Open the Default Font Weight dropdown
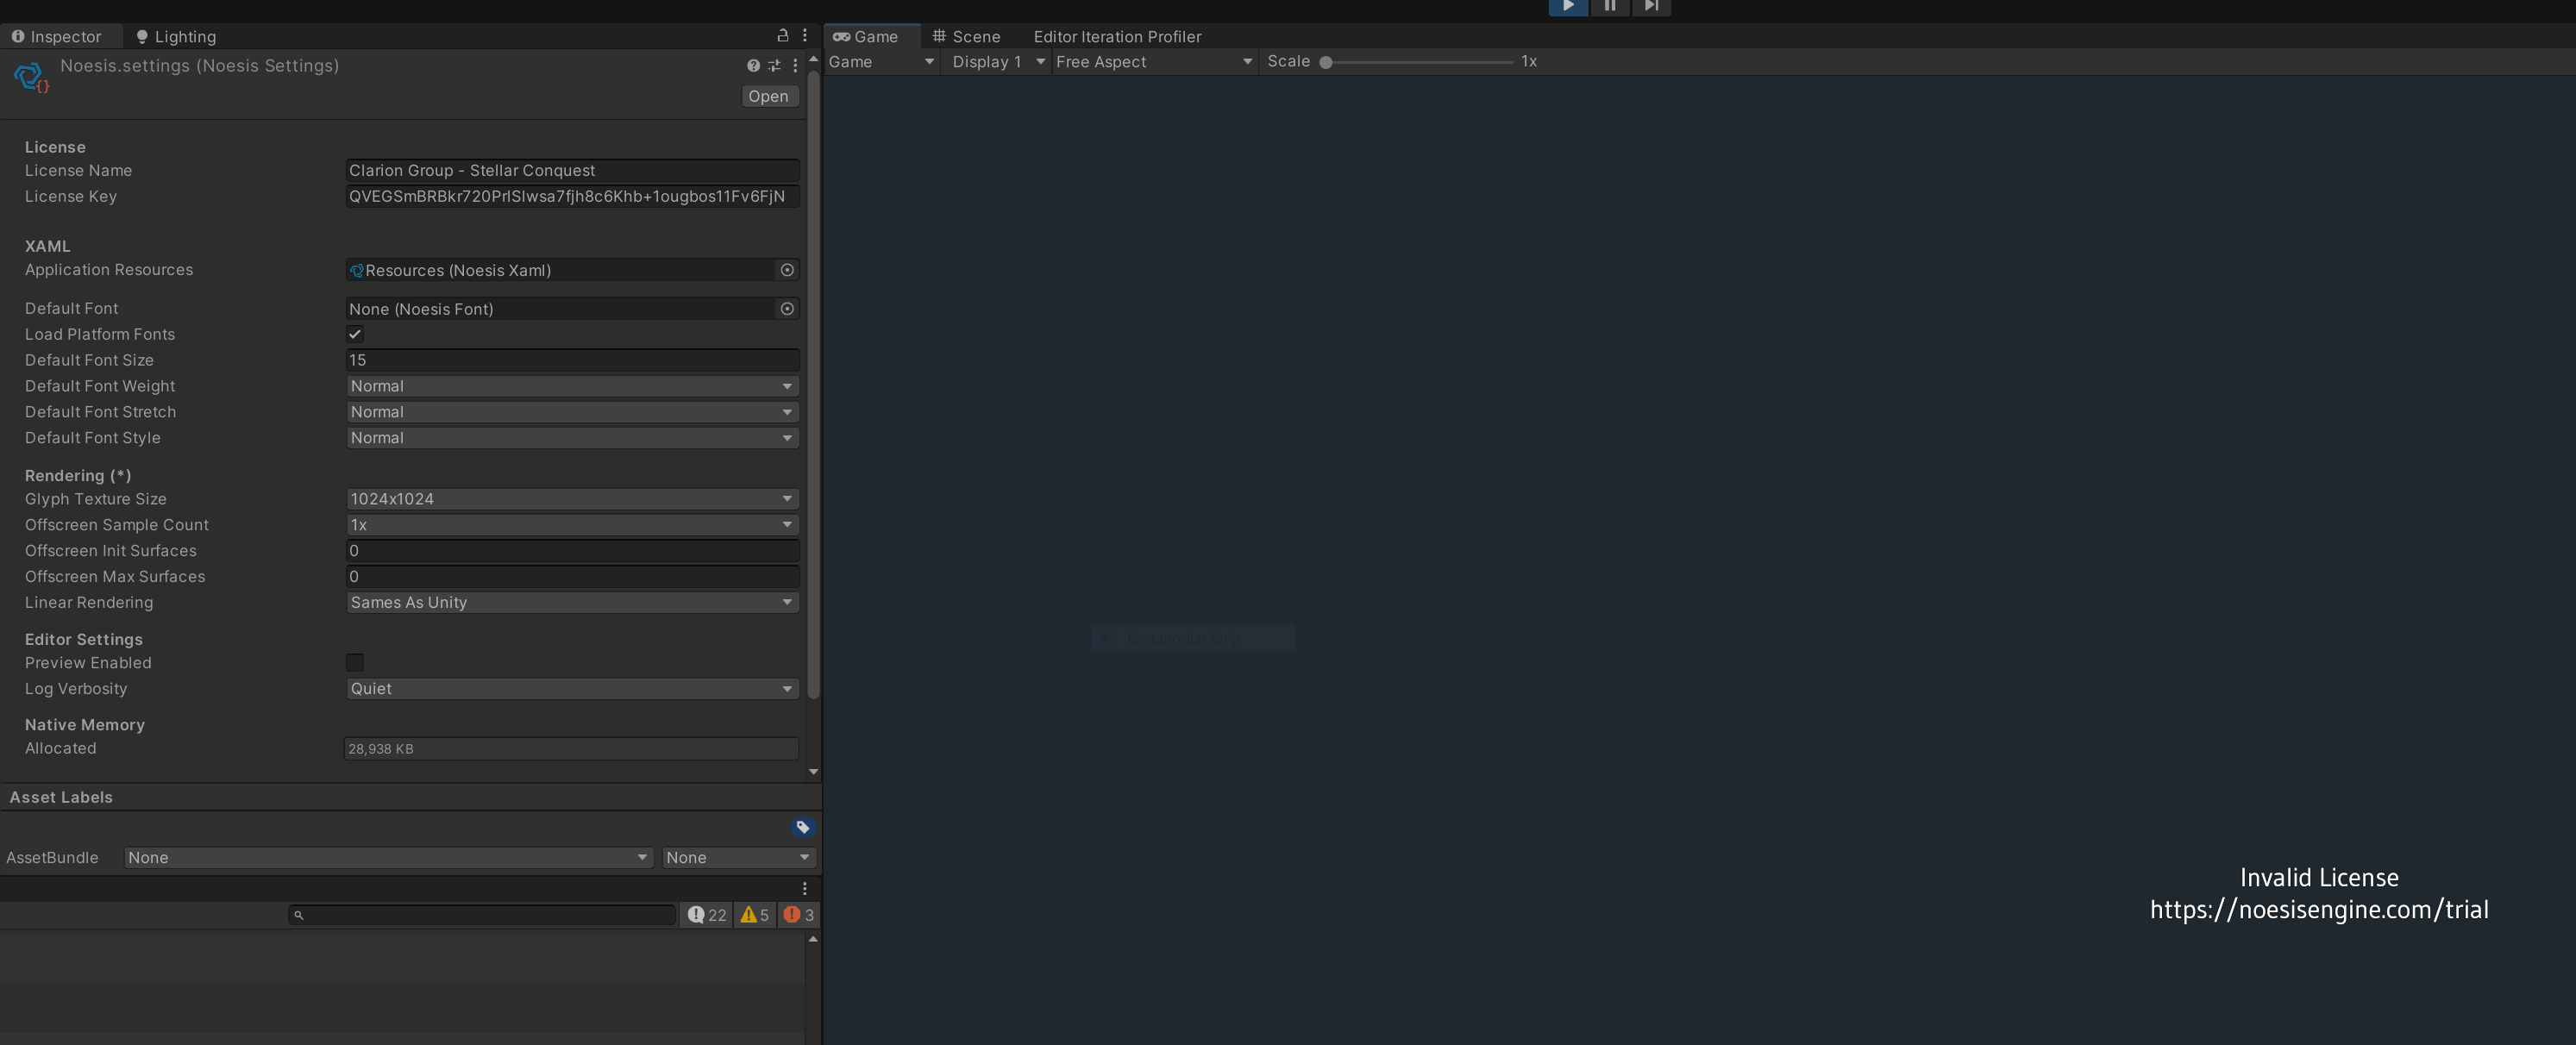The width and height of the screenshot is (2576, 1045). point(572,386)
